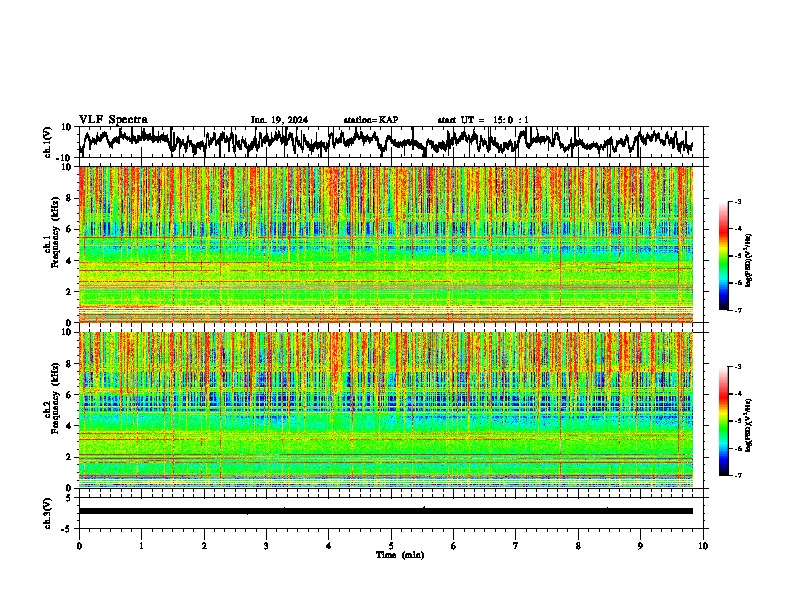Image resolution: width=792 pixels, height=612 pixels.
Task: Click the 'ch.1(V)' axis label
Action: (47, 142)
